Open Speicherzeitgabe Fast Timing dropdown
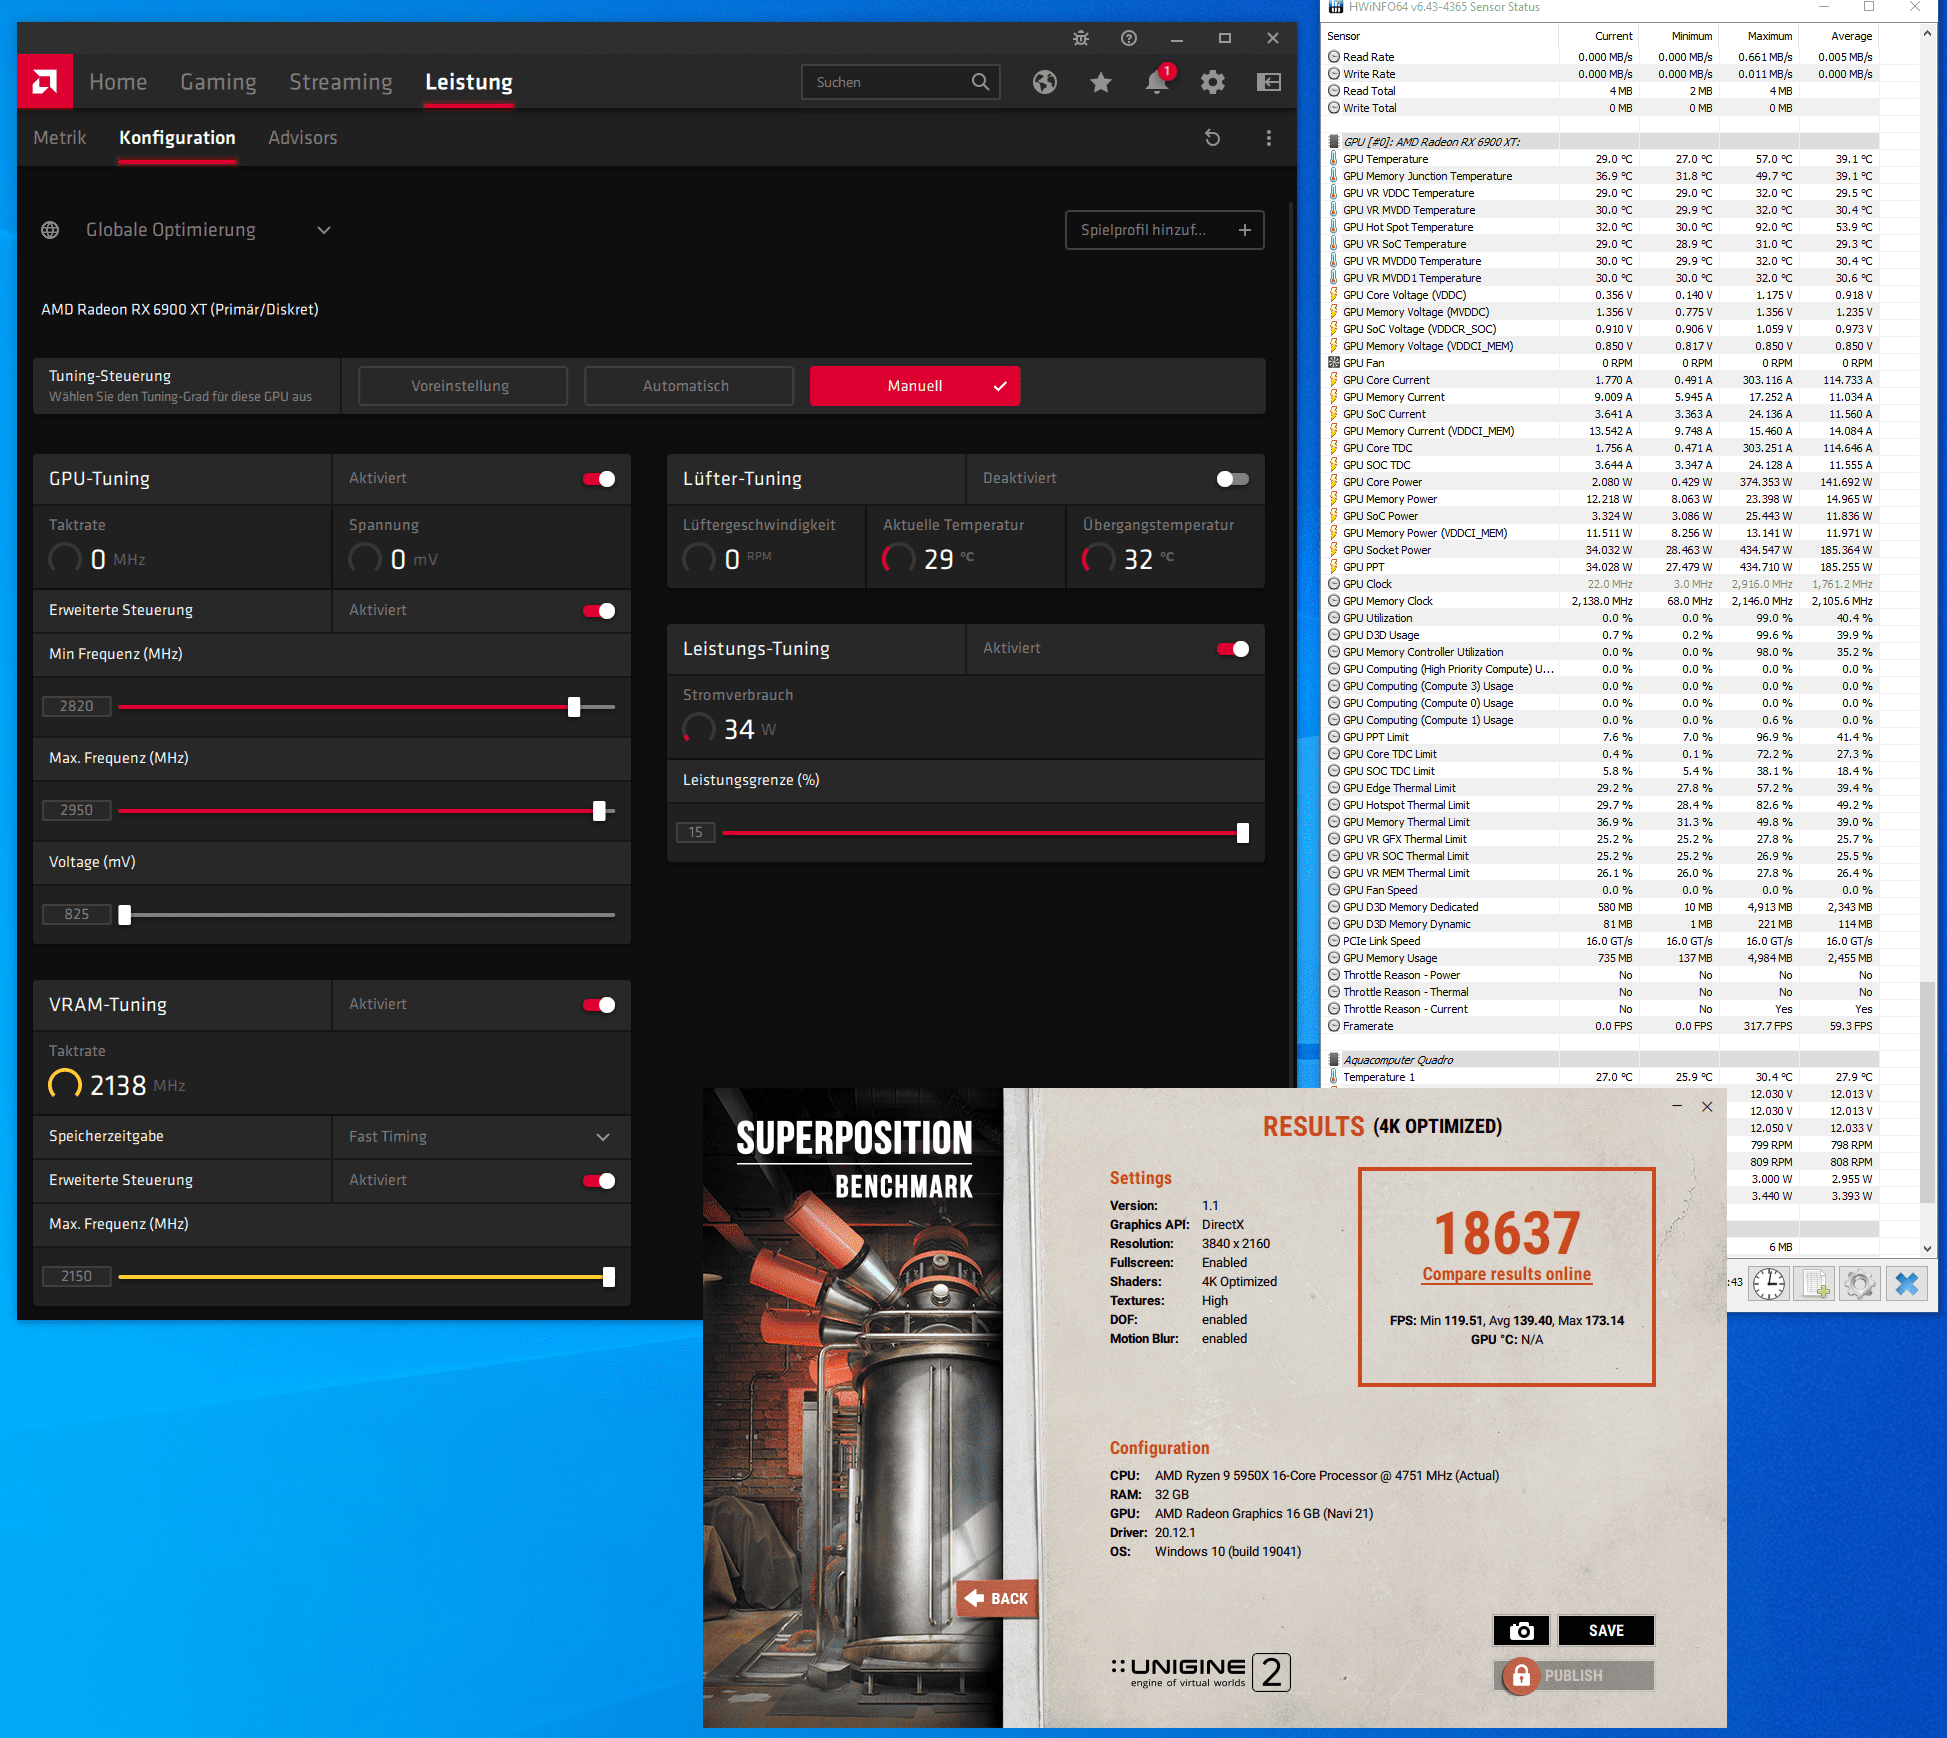 point(602,1137)
